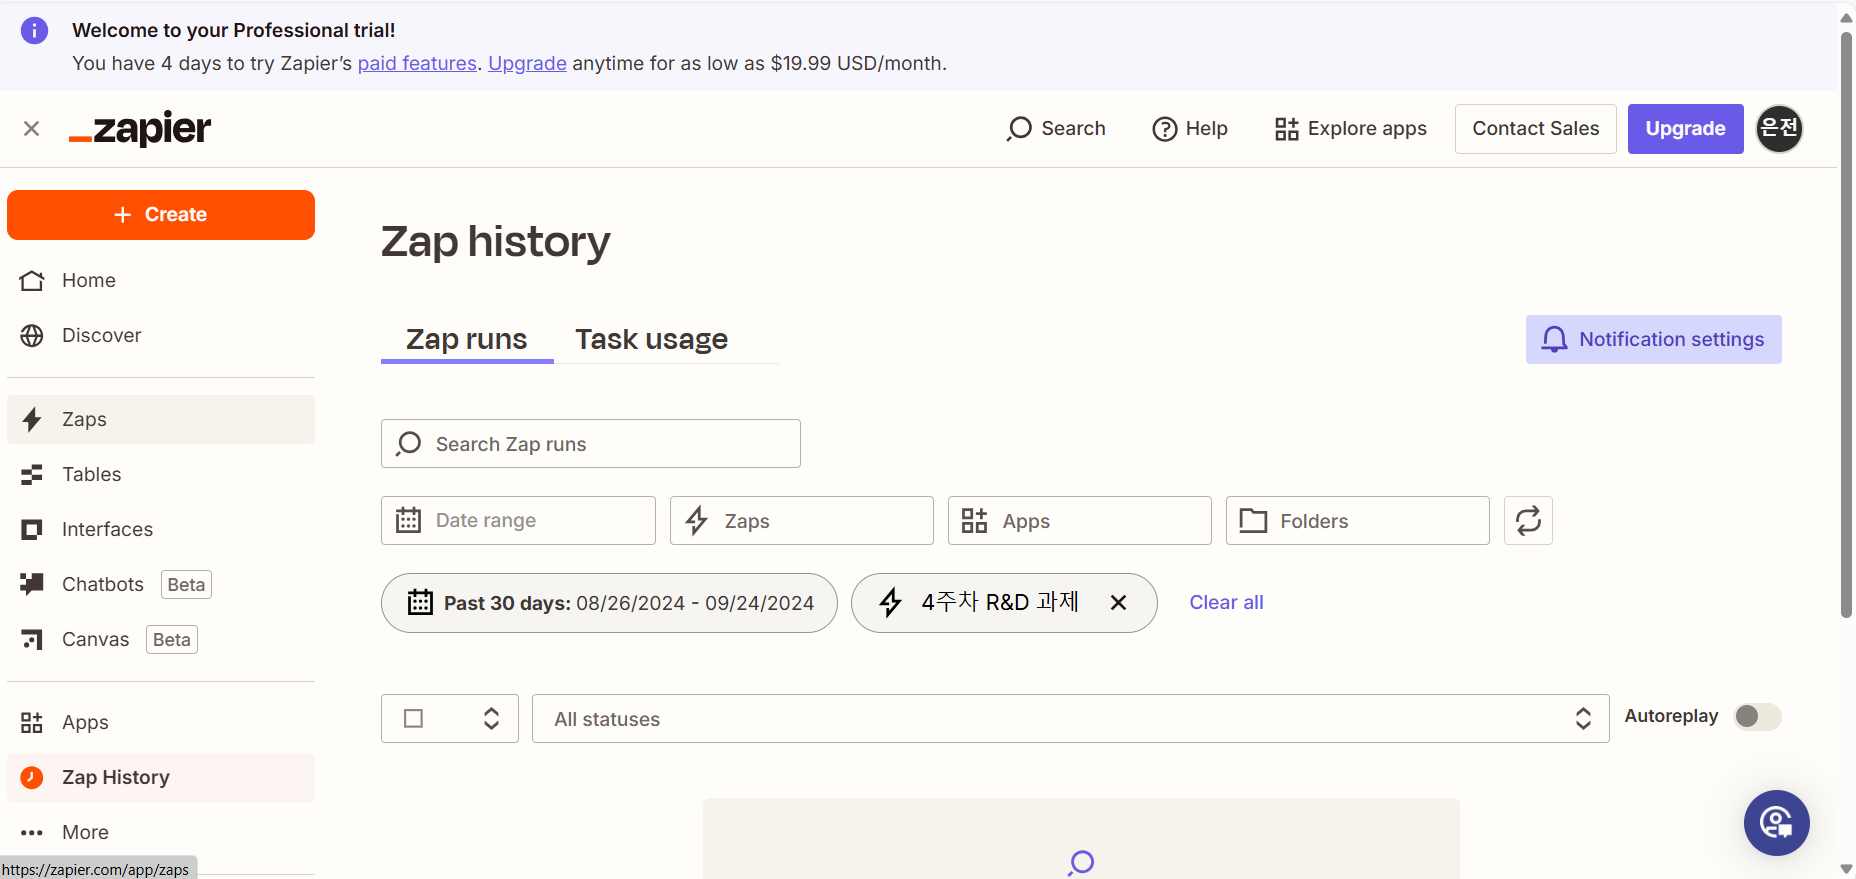Viewport: 1856px width, 879px height.
Task: Click the Interfaces sidebar icon
Action: click(x=32, y=530)
